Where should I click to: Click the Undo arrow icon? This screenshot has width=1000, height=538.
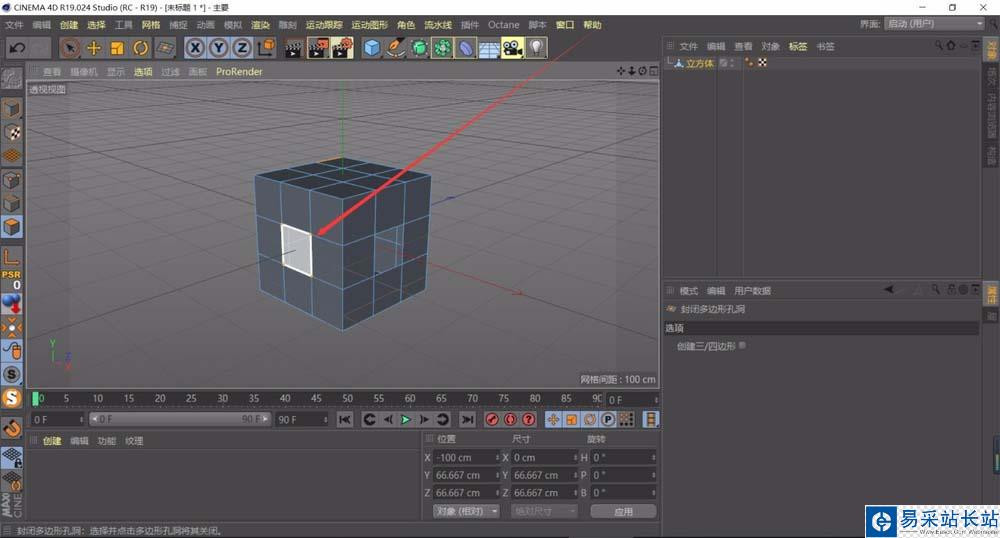pos(17,48)
